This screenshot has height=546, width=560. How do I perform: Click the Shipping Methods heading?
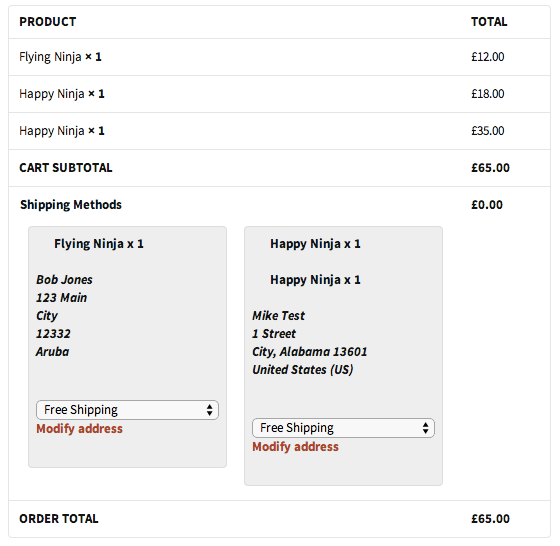tap(71, 205)
